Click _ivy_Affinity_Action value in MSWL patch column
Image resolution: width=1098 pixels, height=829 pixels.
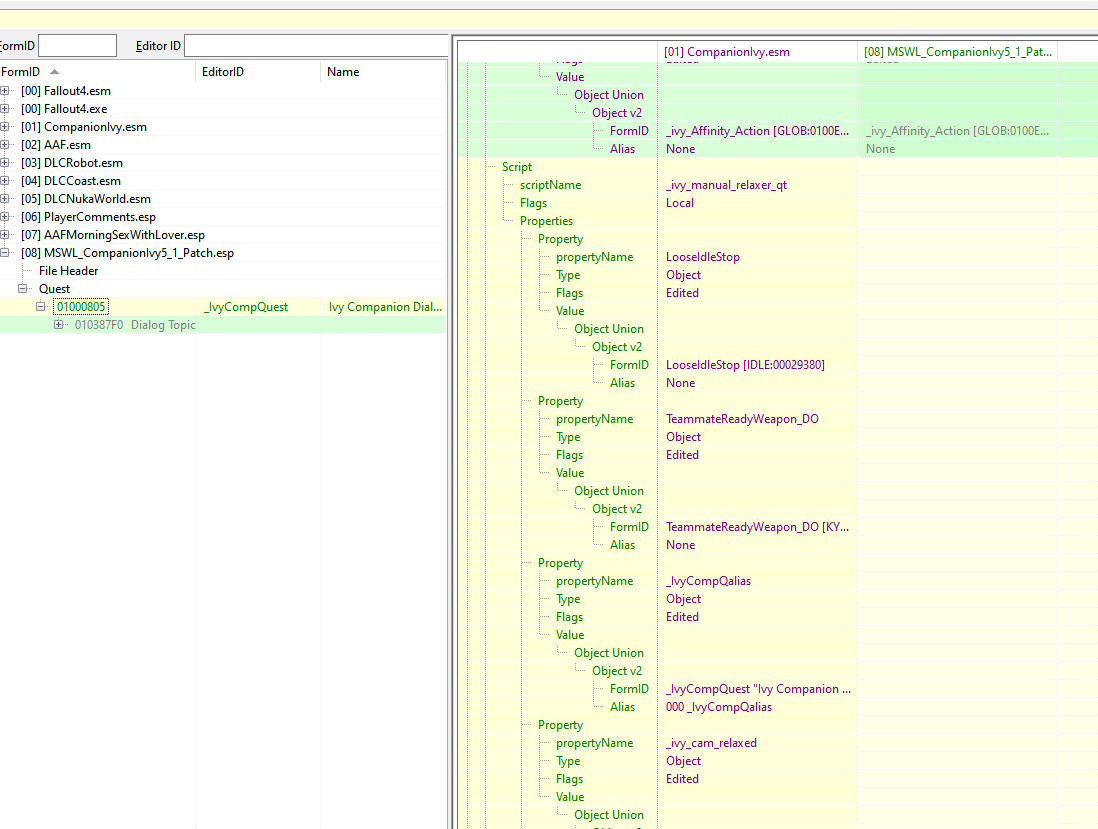(957, 131)
